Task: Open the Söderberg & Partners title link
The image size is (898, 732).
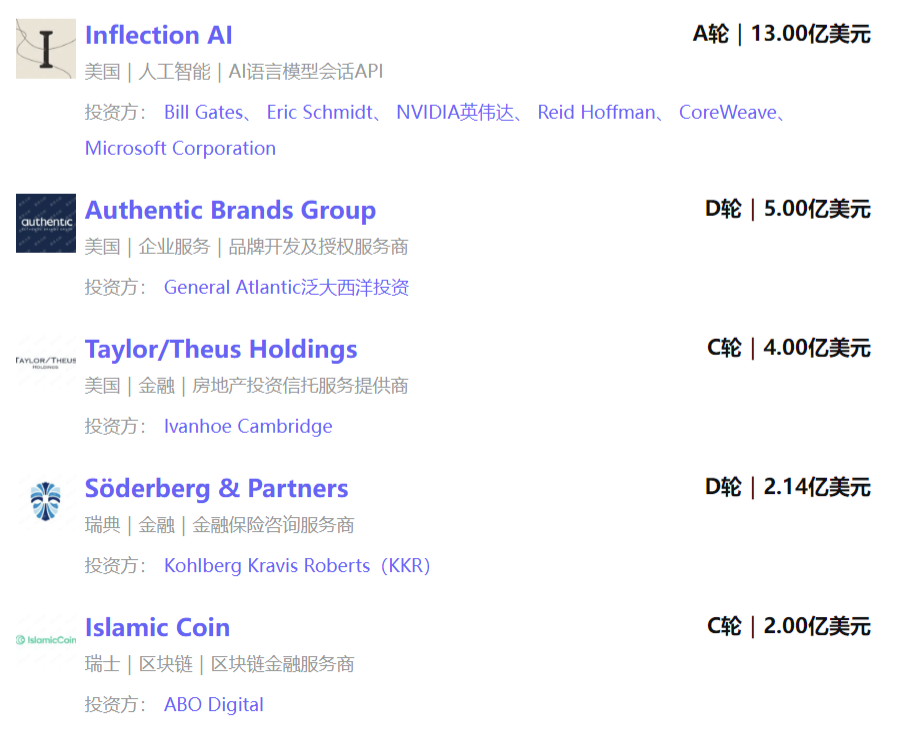Action: coord(216,488)
